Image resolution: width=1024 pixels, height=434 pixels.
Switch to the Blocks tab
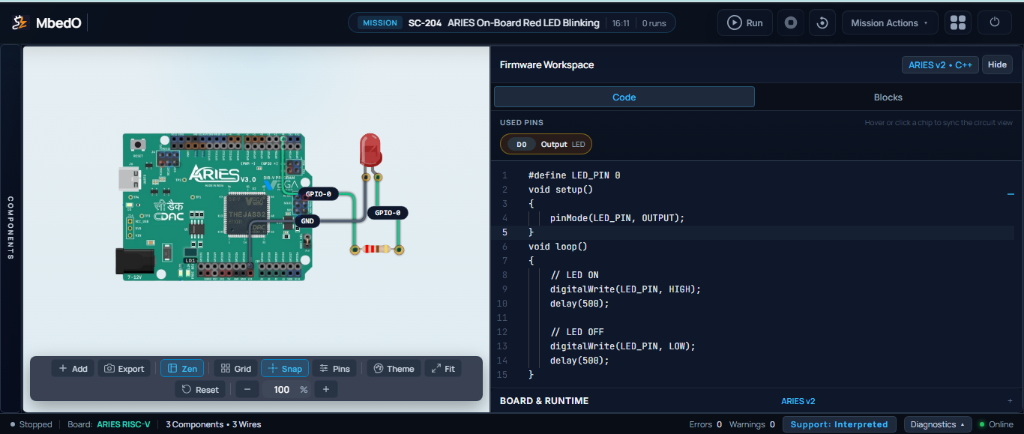pyautogui.click(x=888, y=97)
